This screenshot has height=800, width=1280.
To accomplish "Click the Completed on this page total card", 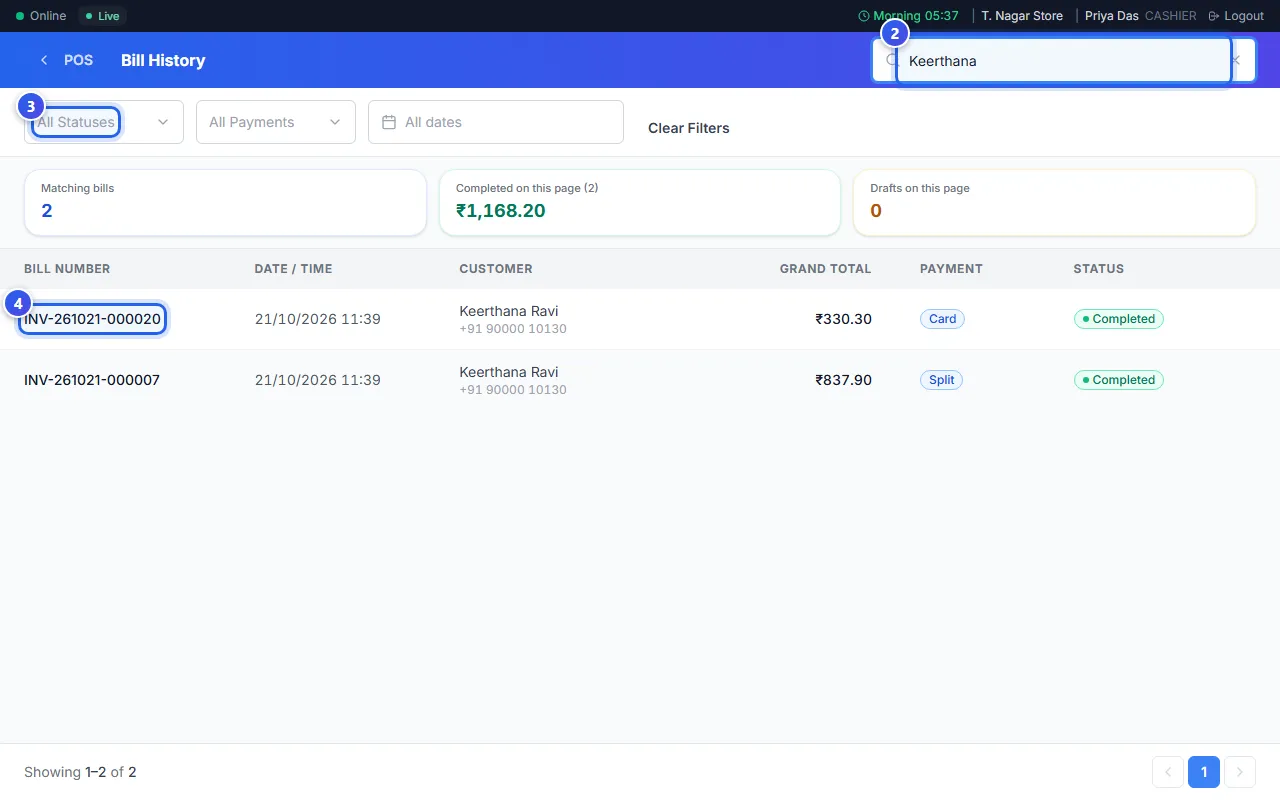I will (640, 203).
